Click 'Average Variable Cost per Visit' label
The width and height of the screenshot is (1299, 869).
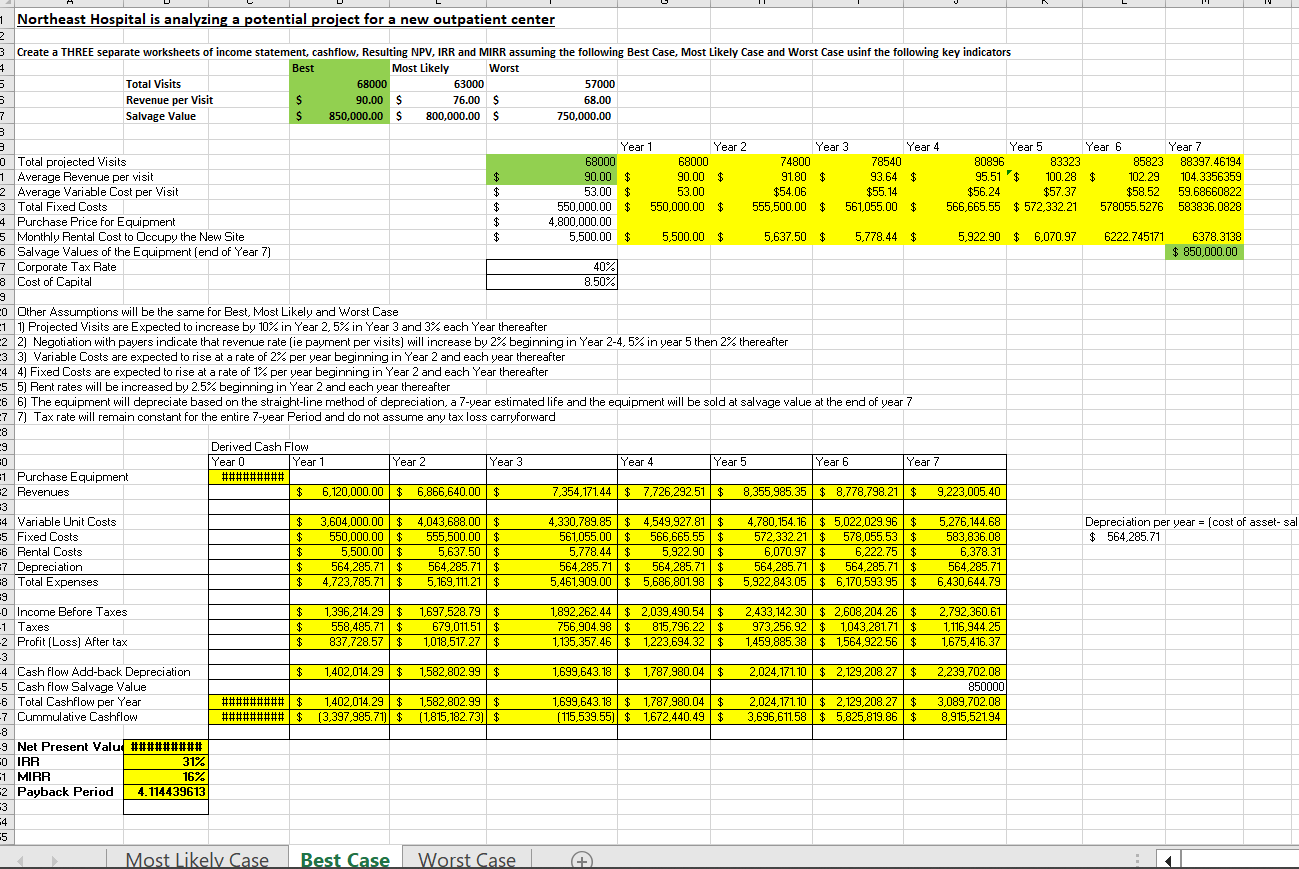(x=98, y=192)
